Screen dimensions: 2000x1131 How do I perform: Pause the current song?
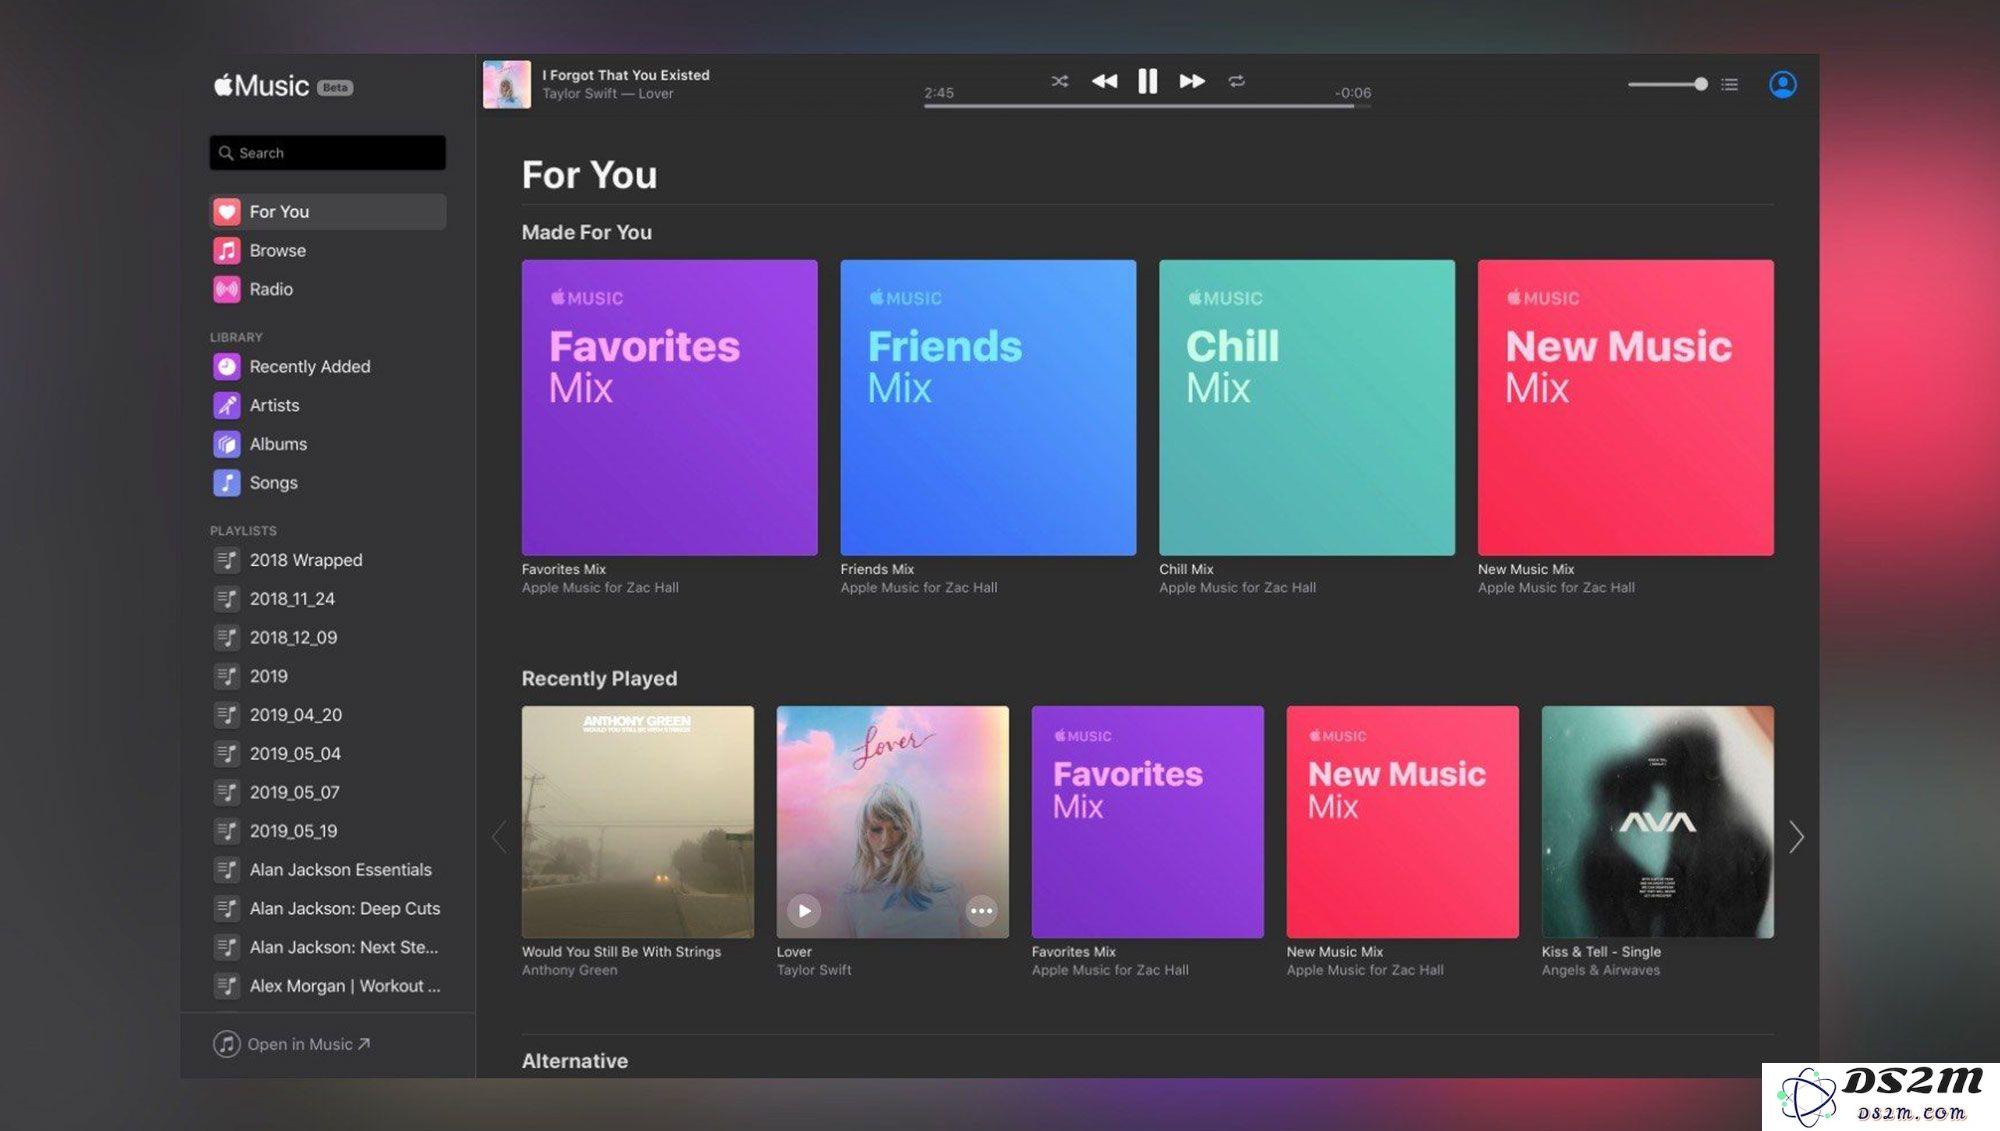pos(1148,81)
